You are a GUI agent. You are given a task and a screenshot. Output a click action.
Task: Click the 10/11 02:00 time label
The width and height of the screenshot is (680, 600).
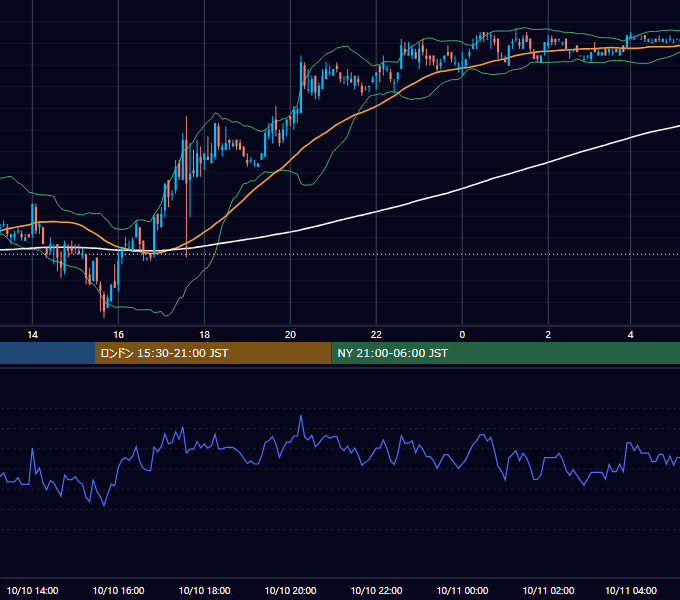coord(548,590)
